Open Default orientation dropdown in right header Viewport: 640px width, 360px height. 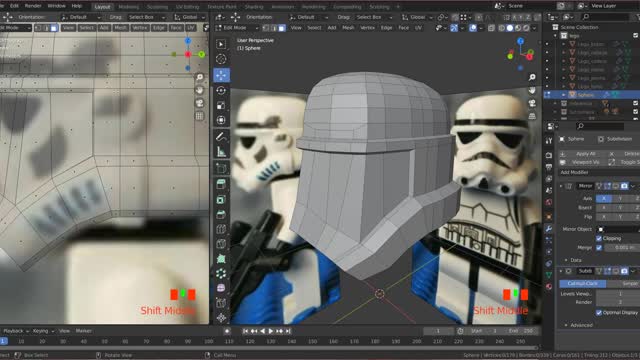308,18
